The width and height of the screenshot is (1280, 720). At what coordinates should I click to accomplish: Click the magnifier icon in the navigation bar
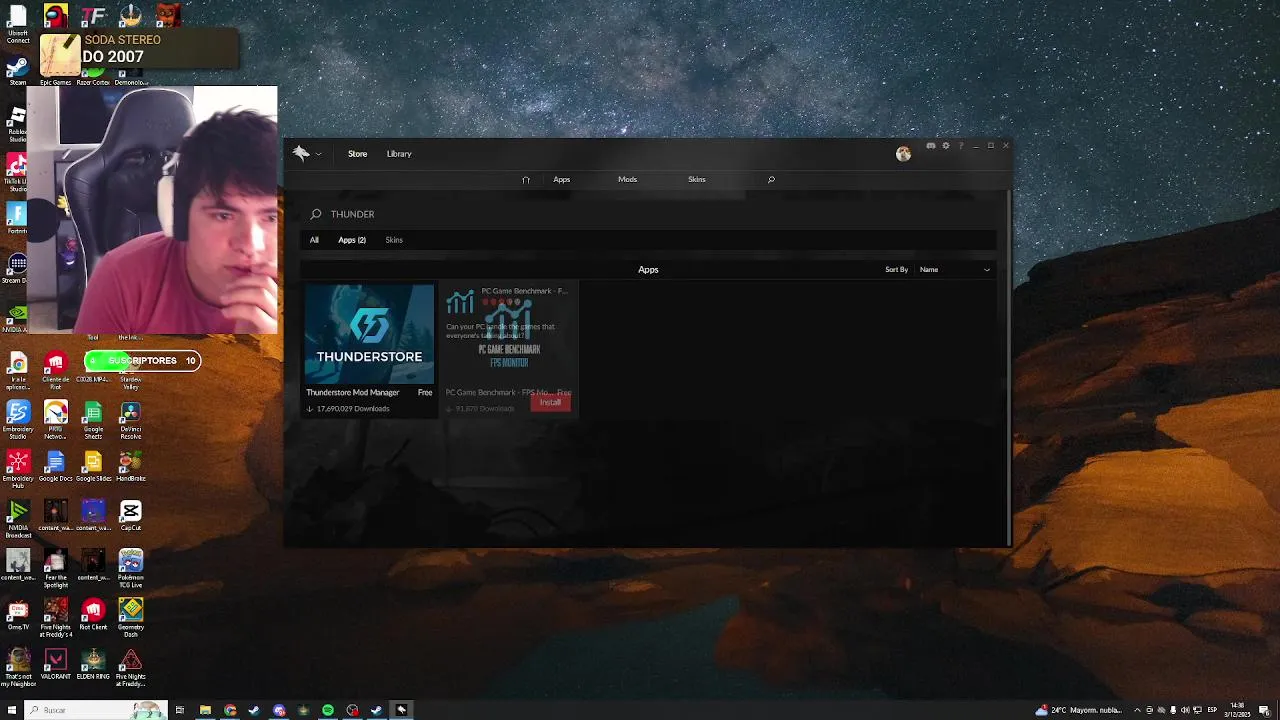point(771,180)
